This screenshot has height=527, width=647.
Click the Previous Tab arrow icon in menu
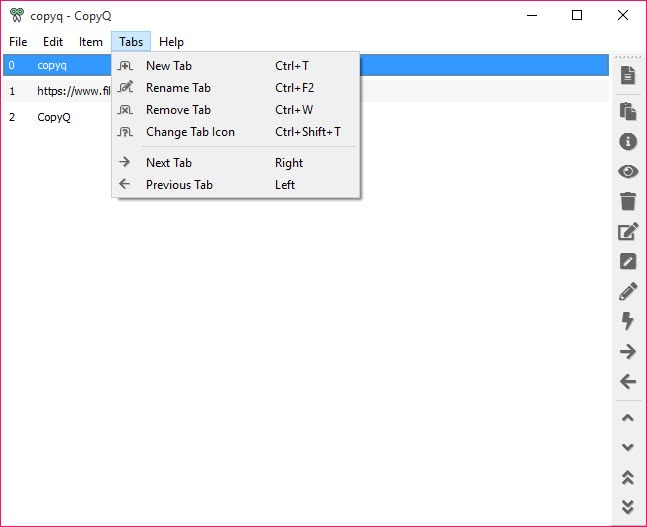point(124,184)
